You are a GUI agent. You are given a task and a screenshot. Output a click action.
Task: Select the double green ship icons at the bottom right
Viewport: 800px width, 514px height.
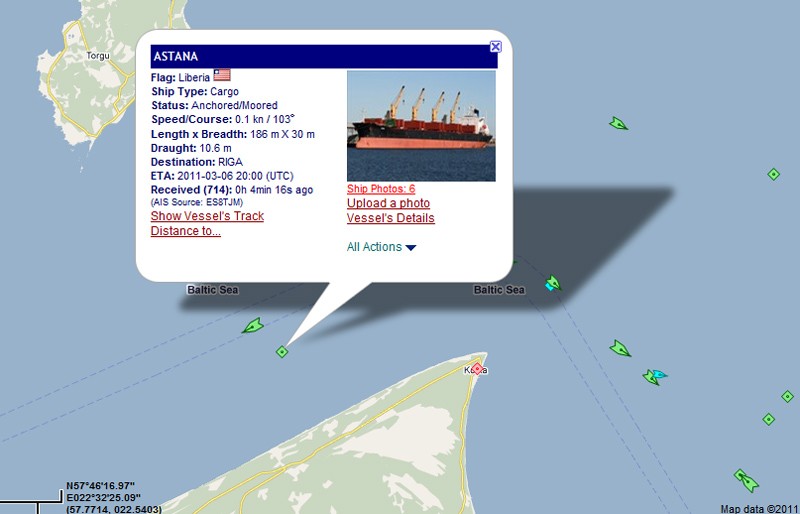coord(746,480)
